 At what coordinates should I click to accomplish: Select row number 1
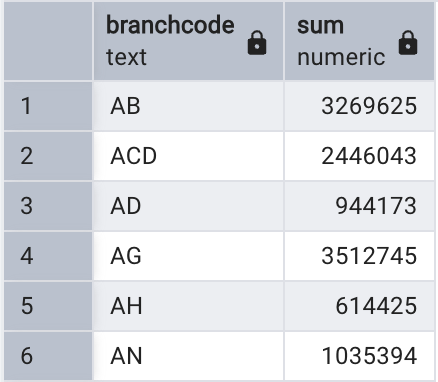pyautogui.click(x=48, y=106)
